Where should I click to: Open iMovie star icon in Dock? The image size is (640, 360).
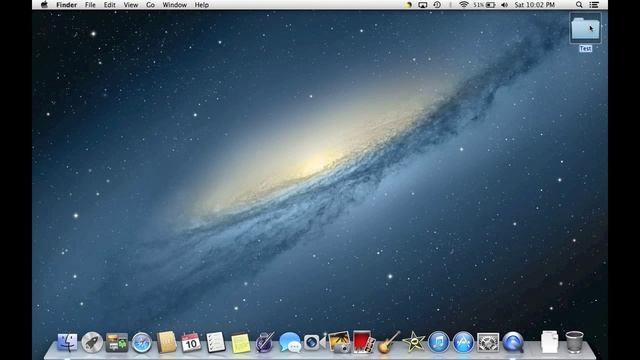413,342
